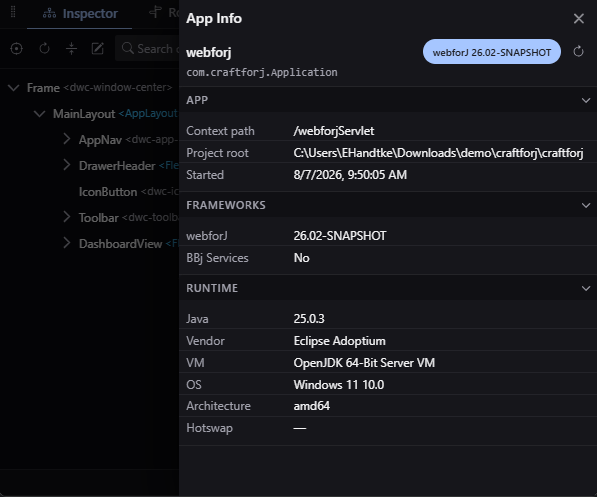The height and width of the screenshot is (497, 597).
Task: Click the amd64 architecture value
Action: pos(311,406)
